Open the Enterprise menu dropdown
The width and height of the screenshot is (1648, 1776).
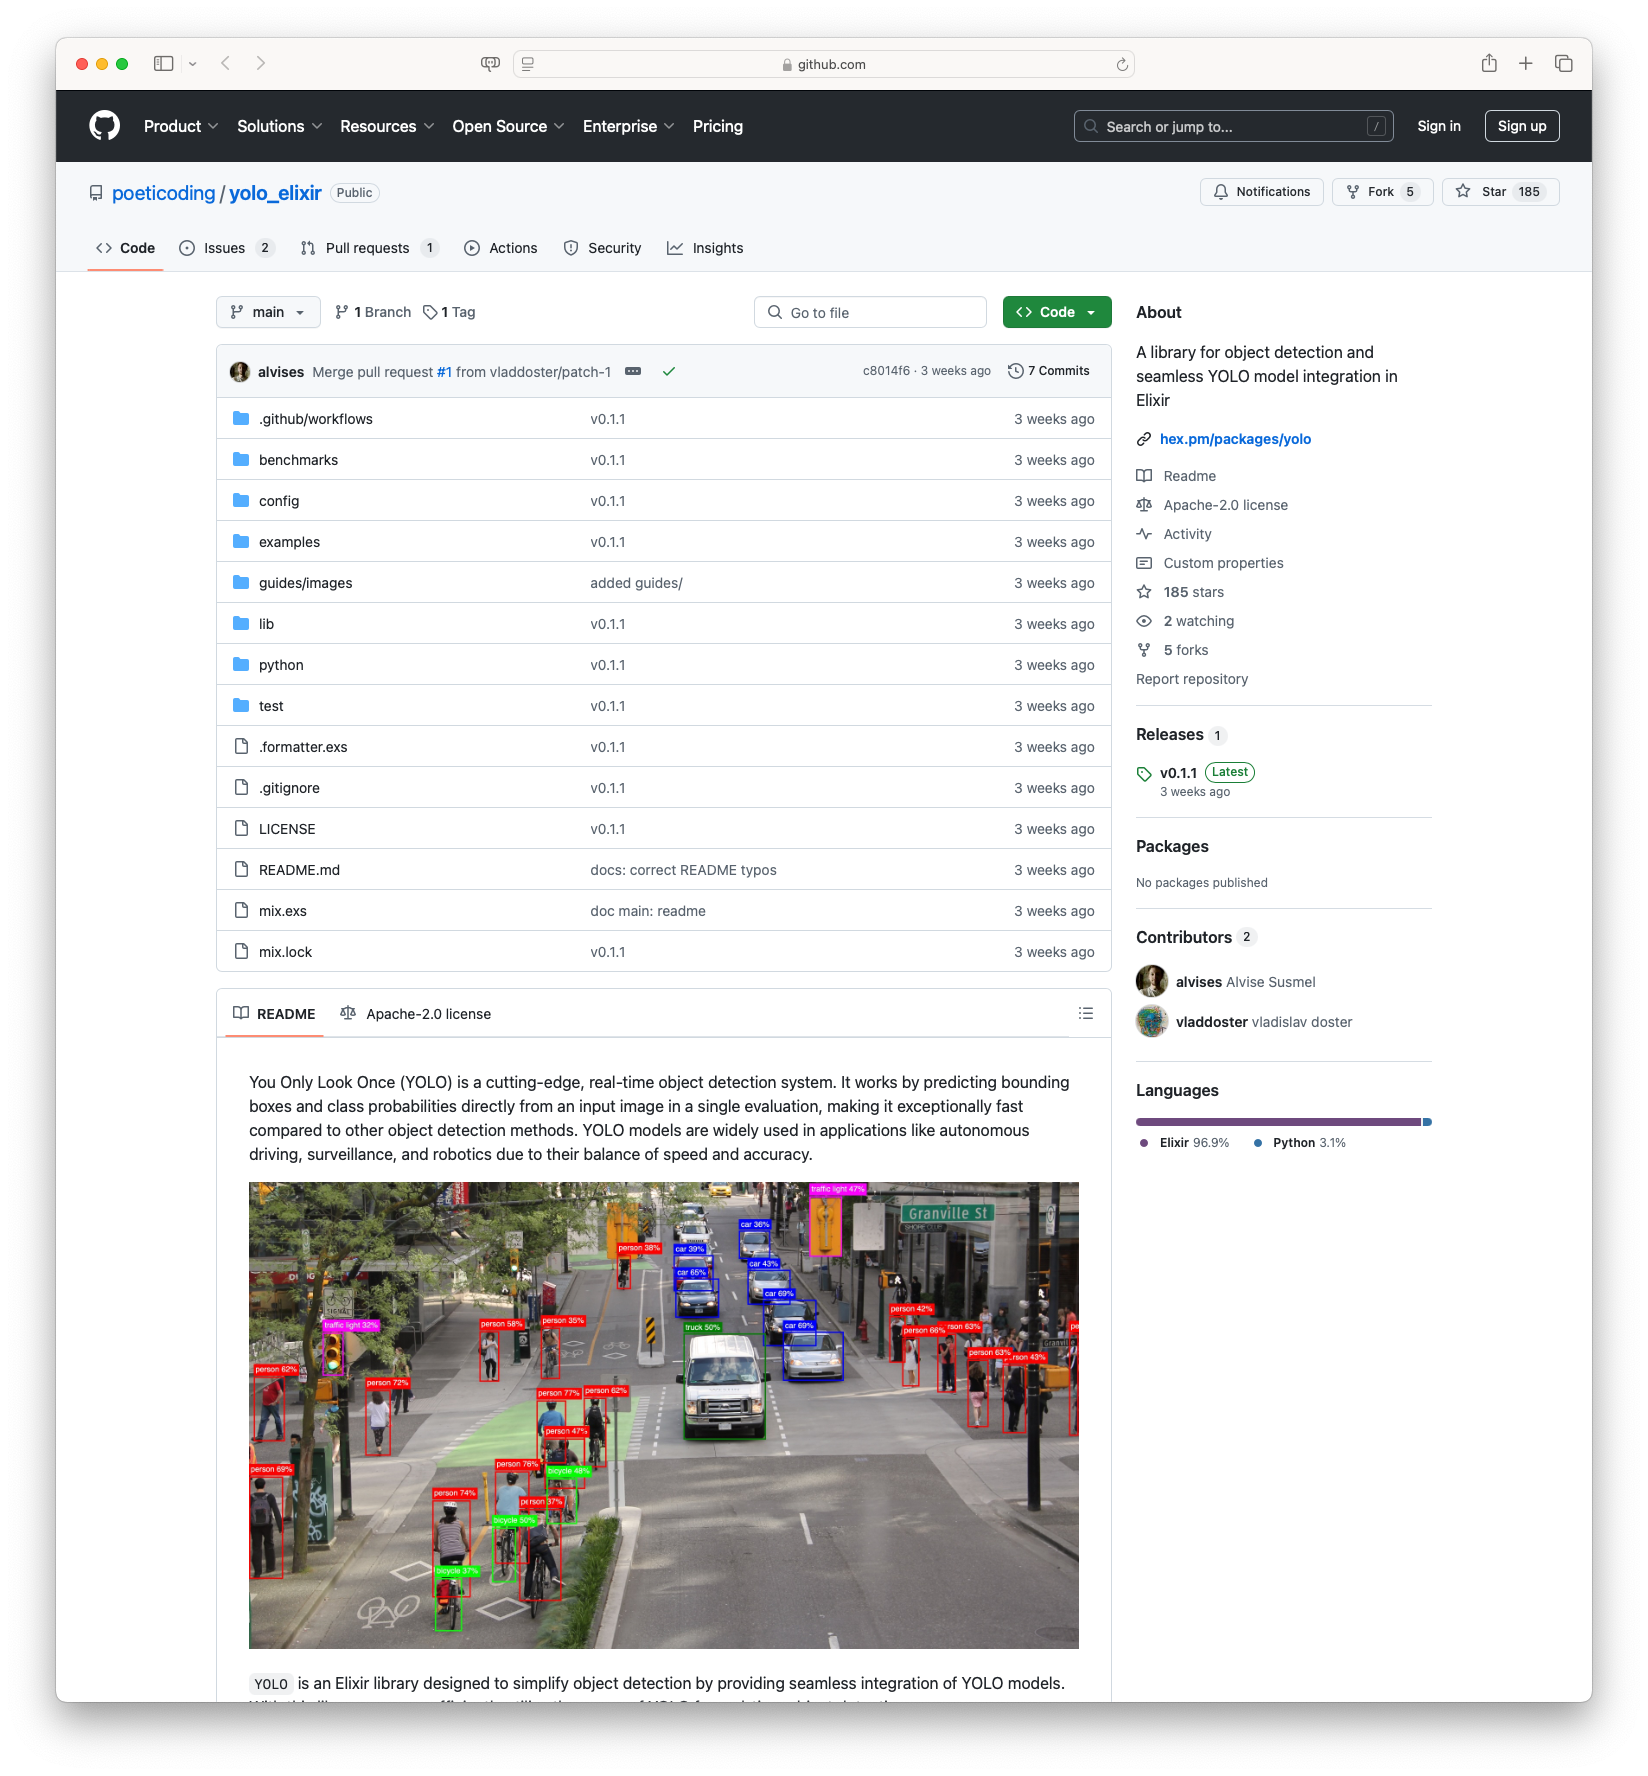click(629, 126)
